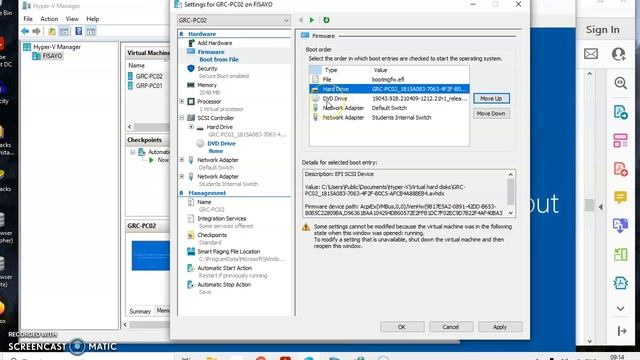This screenshot has height=360, width=640.
Task: Open the GRC-PC02 virtual machine dropdown
Action: pyautogui.click(x=234, y=20)
